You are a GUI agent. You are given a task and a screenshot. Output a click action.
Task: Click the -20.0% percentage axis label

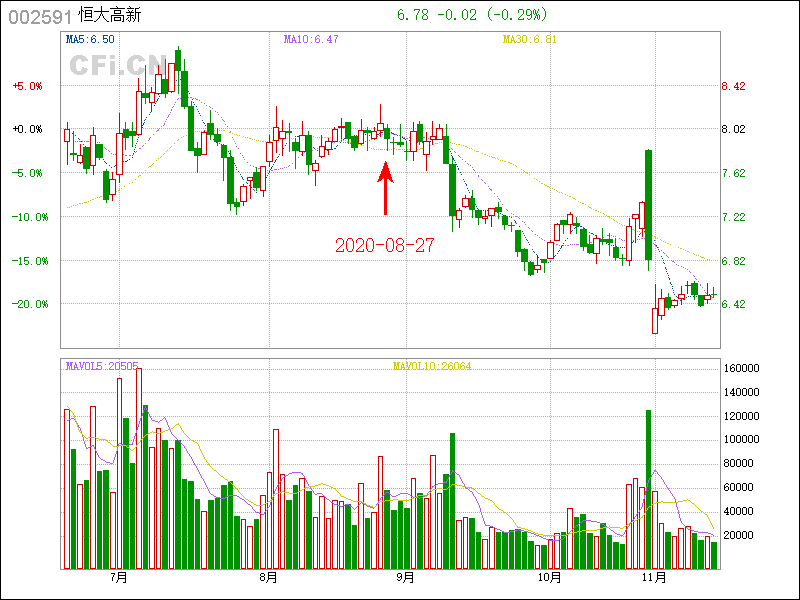tap(26, 304)
